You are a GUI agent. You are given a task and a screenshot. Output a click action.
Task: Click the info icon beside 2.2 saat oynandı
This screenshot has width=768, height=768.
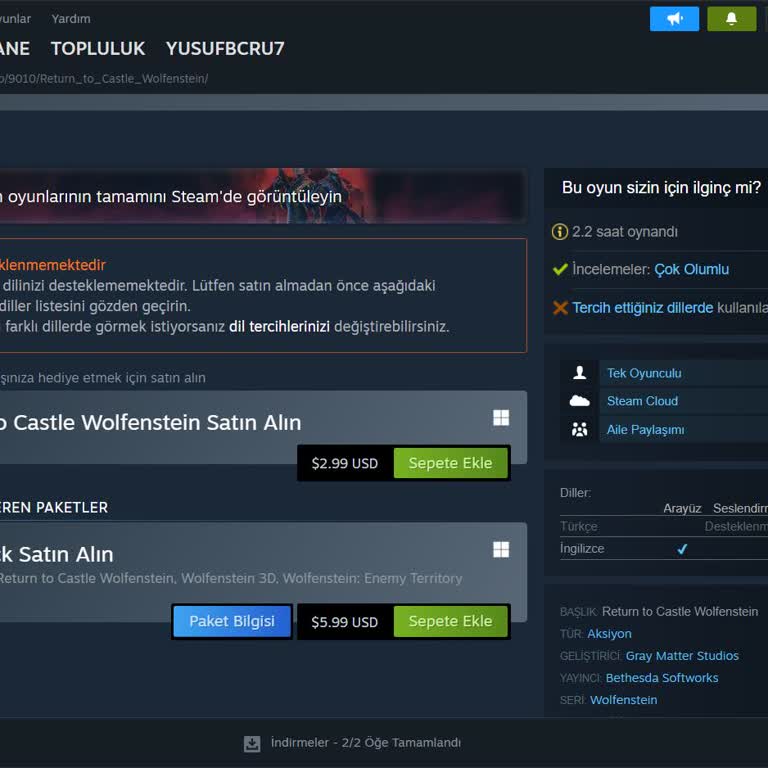click(x=559, y=232)
